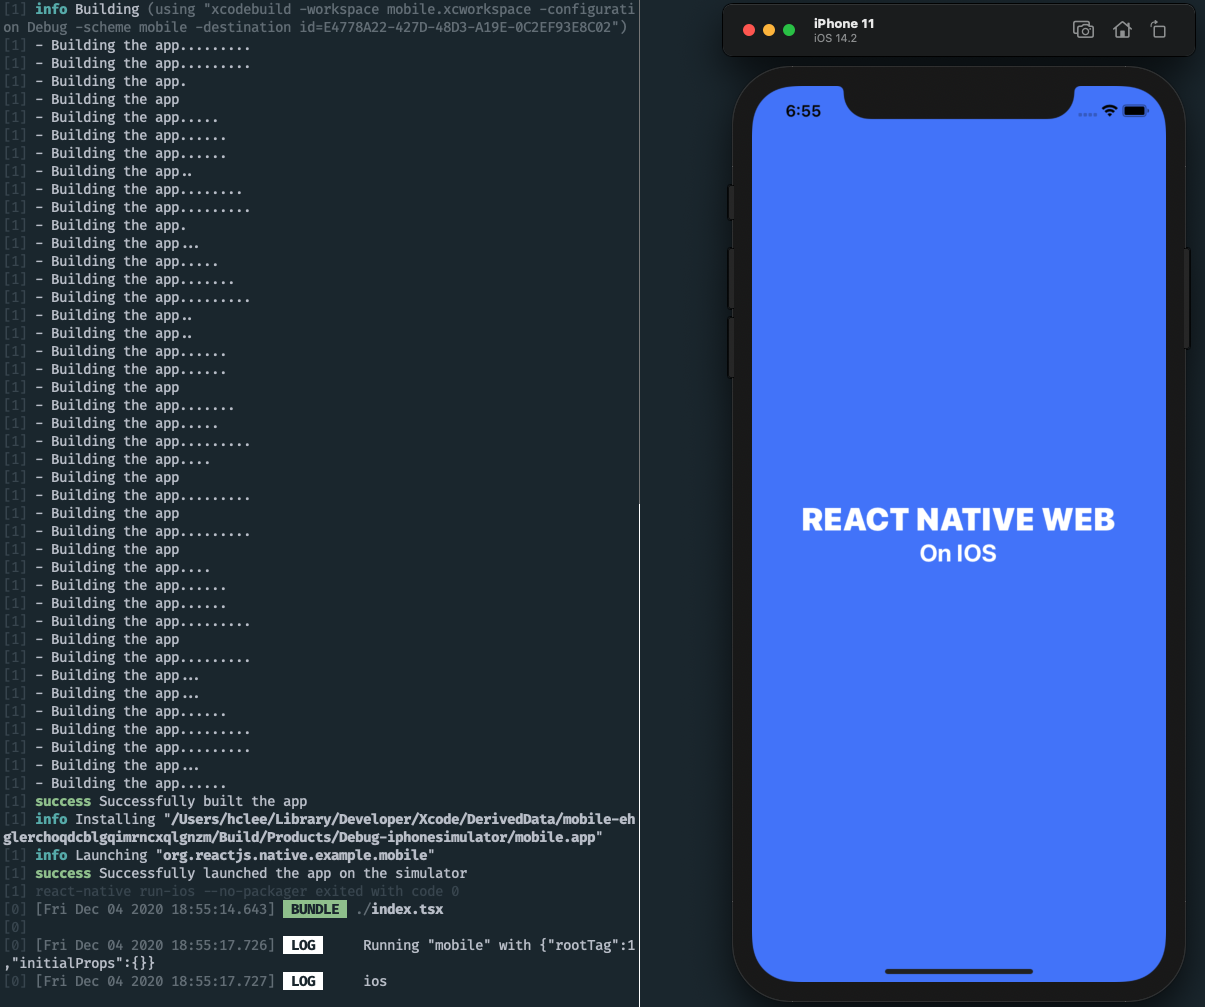Click the screenshot camera icon in simulator toolbar

pyautogui.click(x=1083, y=30)
